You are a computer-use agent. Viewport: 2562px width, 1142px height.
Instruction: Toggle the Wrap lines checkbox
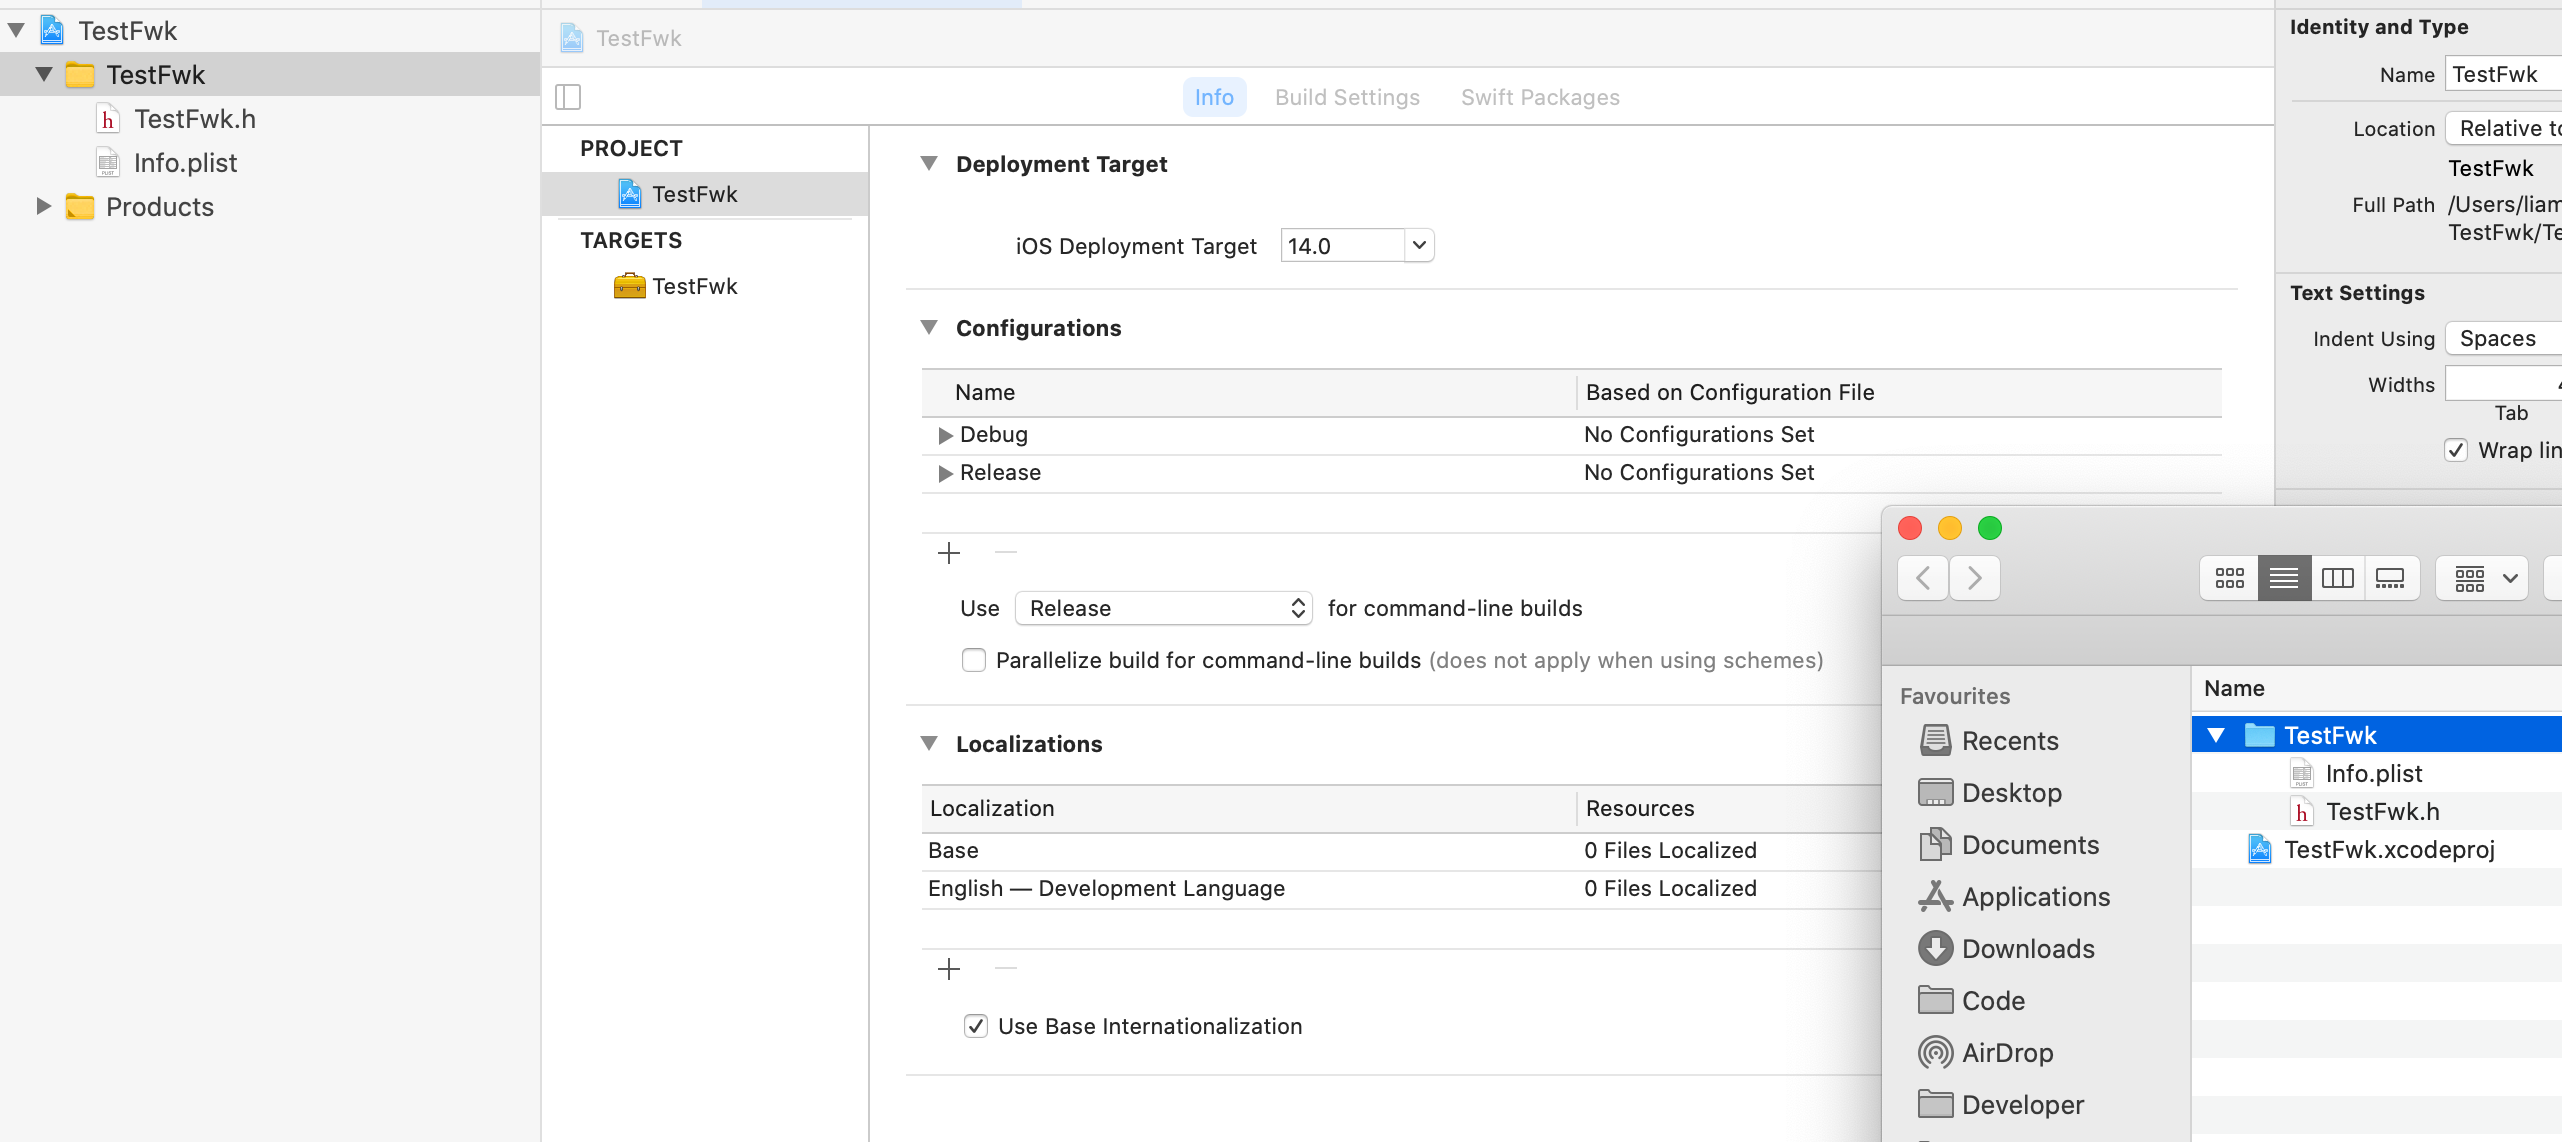[2456, 450]
